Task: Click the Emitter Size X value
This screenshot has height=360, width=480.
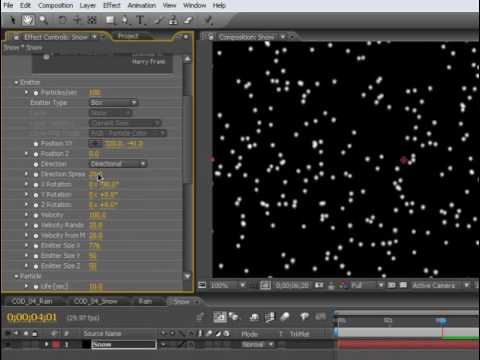Action: [95, 246]
